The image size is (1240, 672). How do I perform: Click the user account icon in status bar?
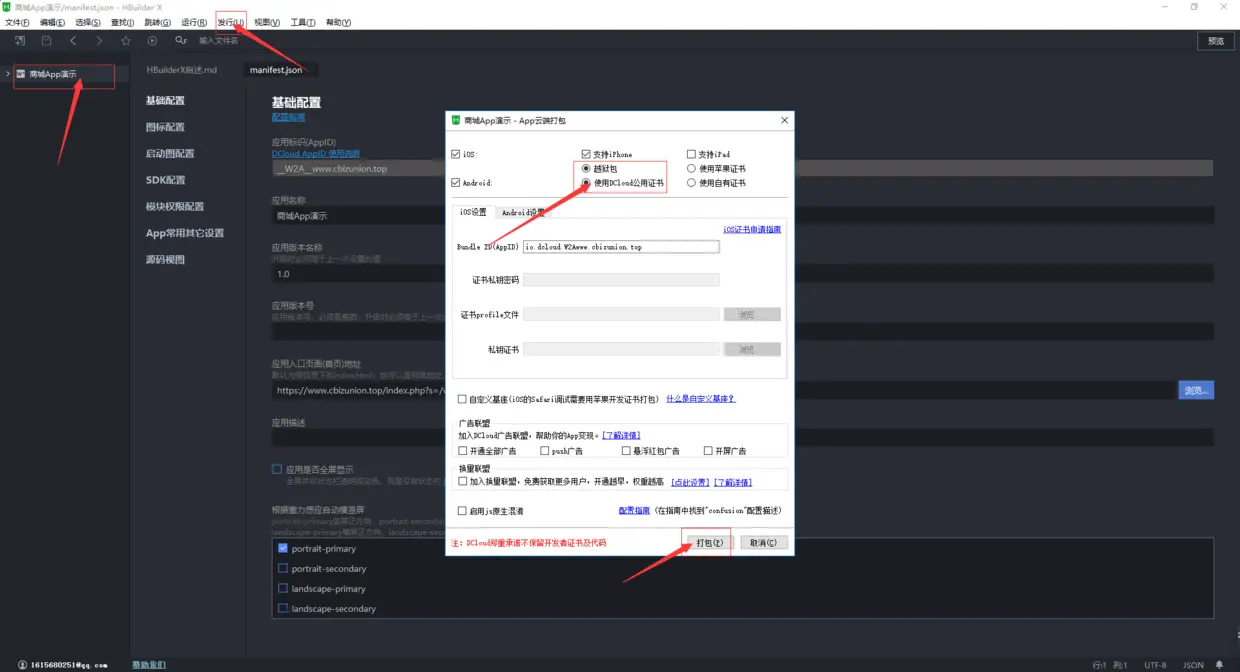(x=22, y=664)
